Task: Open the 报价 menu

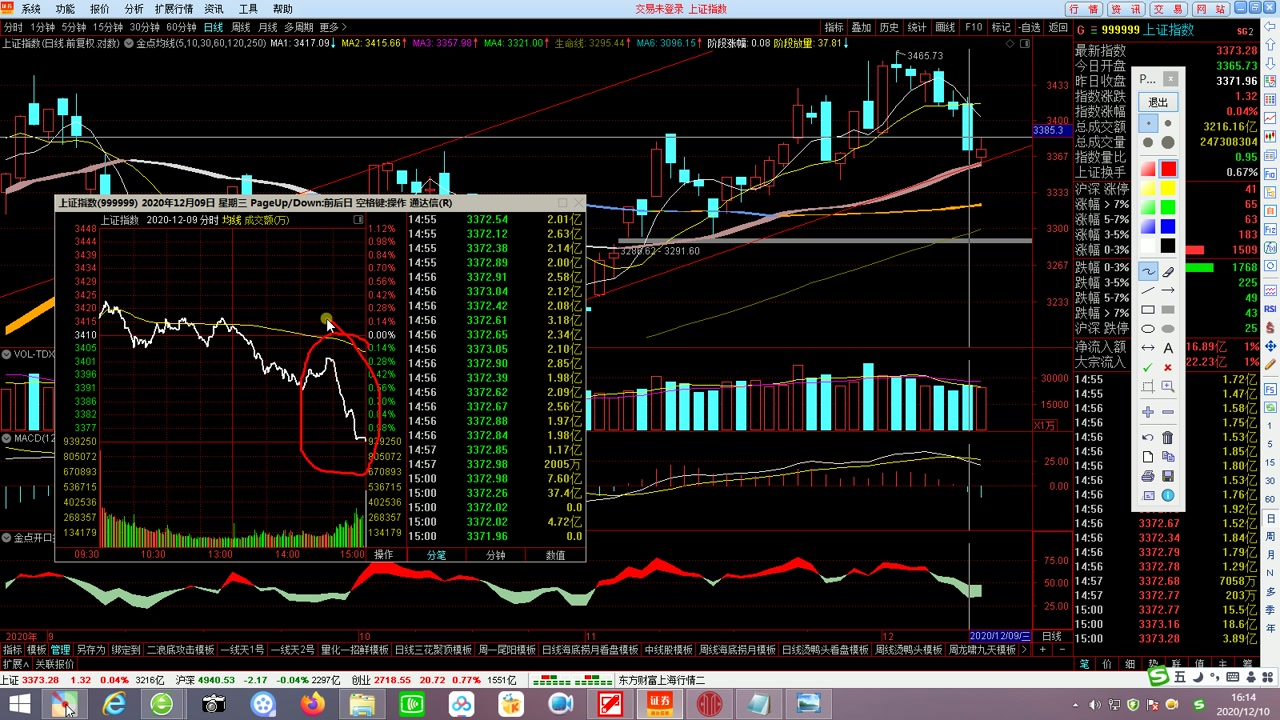Action: pyautogui.click(x=100, y=9)
